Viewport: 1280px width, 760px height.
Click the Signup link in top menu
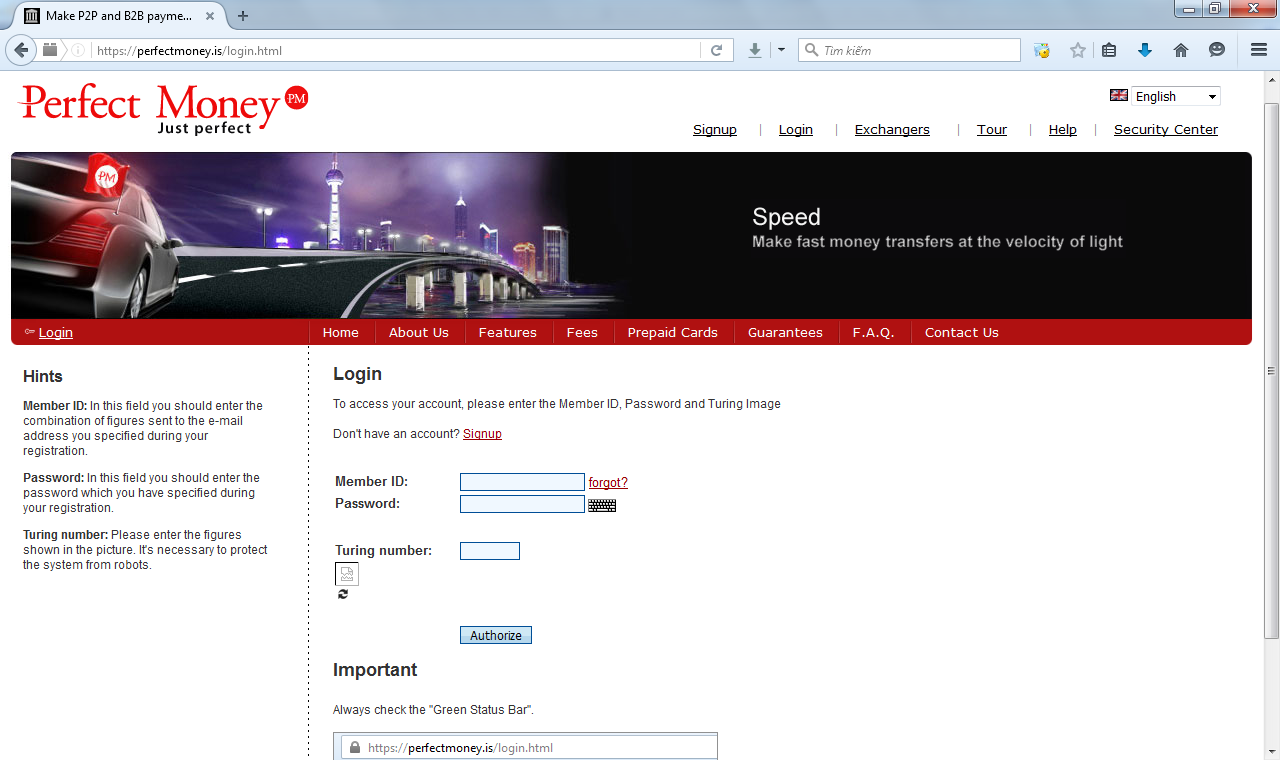pos(715,130)
